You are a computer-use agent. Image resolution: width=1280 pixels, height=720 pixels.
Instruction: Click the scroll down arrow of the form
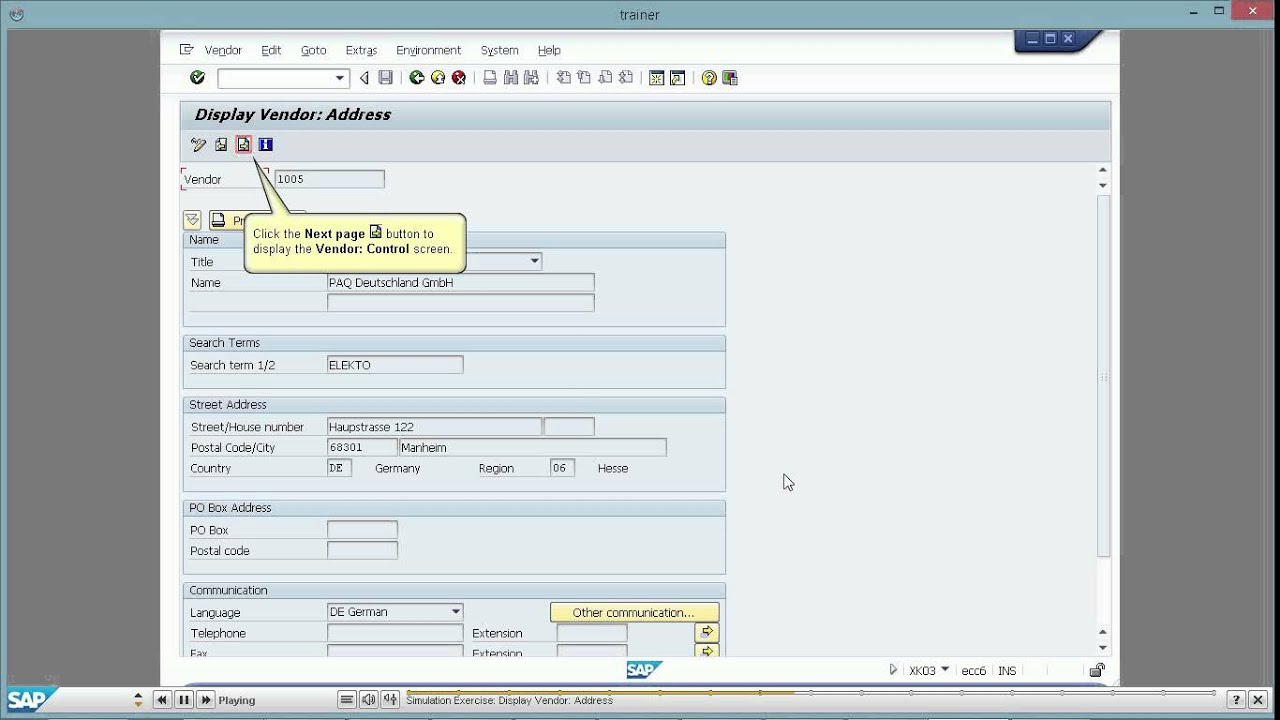[1103, 648]
